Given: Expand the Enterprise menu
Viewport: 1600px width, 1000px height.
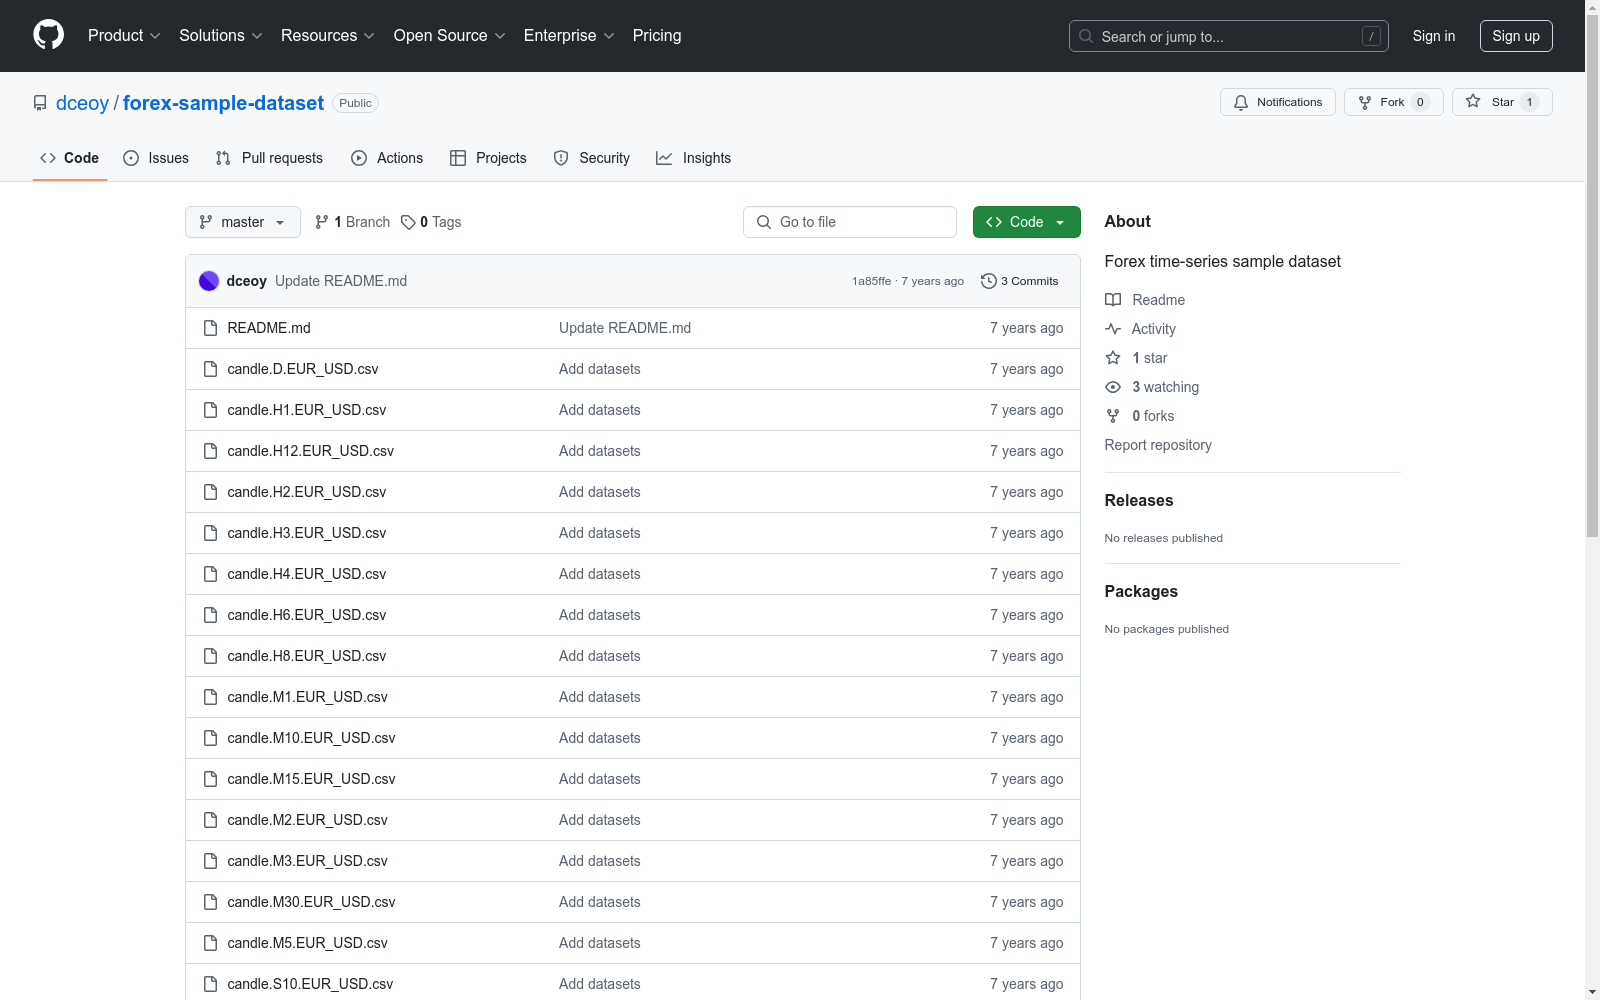Looking at the screenshot, I should click(x=569, y=36).
